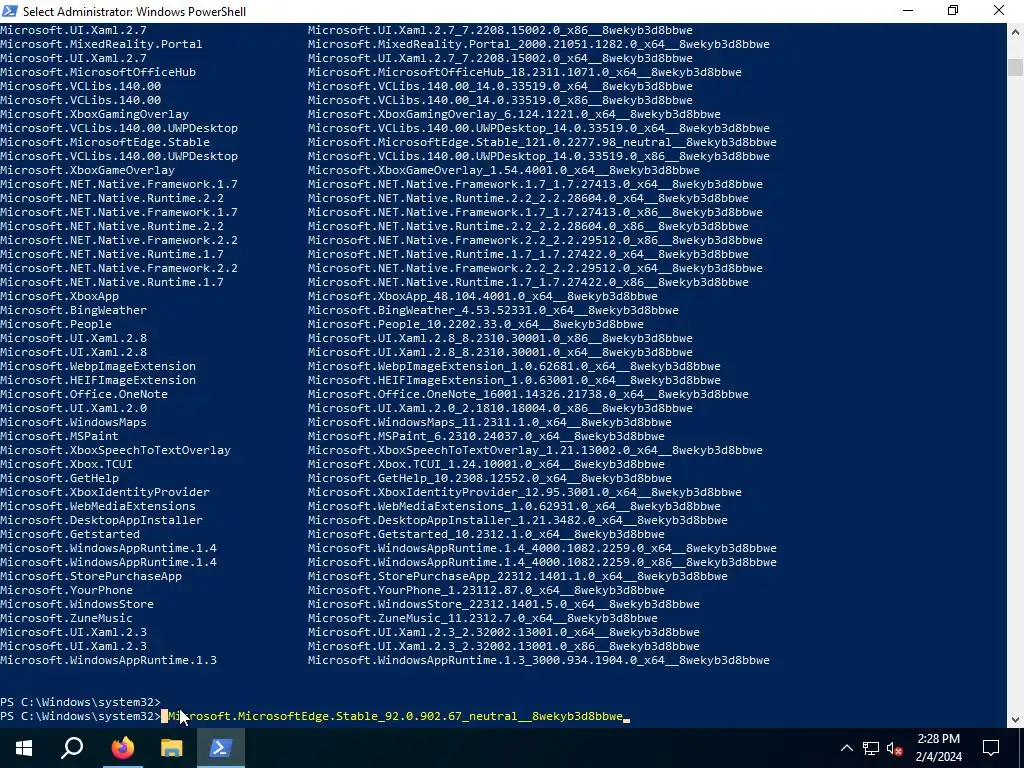Click the muted volume tray icon
Viewport: 1024px width, 768px height.
click(x=895, y=748)
